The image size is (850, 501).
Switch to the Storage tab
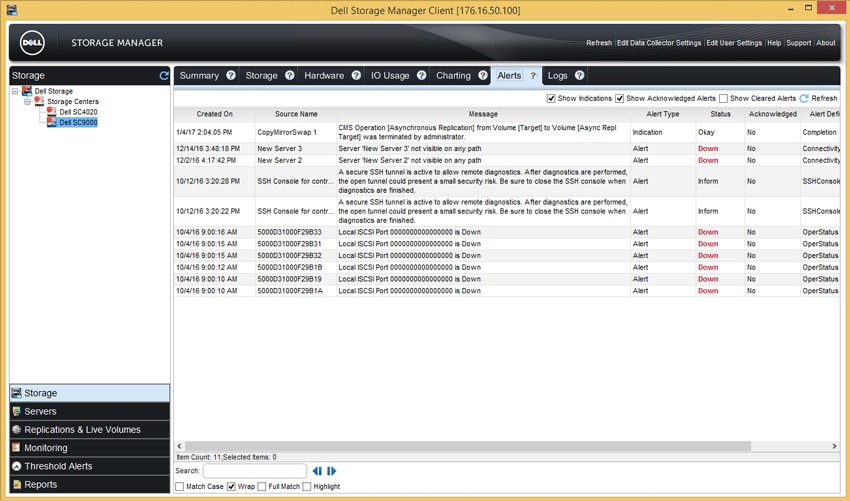click(261, 75)
